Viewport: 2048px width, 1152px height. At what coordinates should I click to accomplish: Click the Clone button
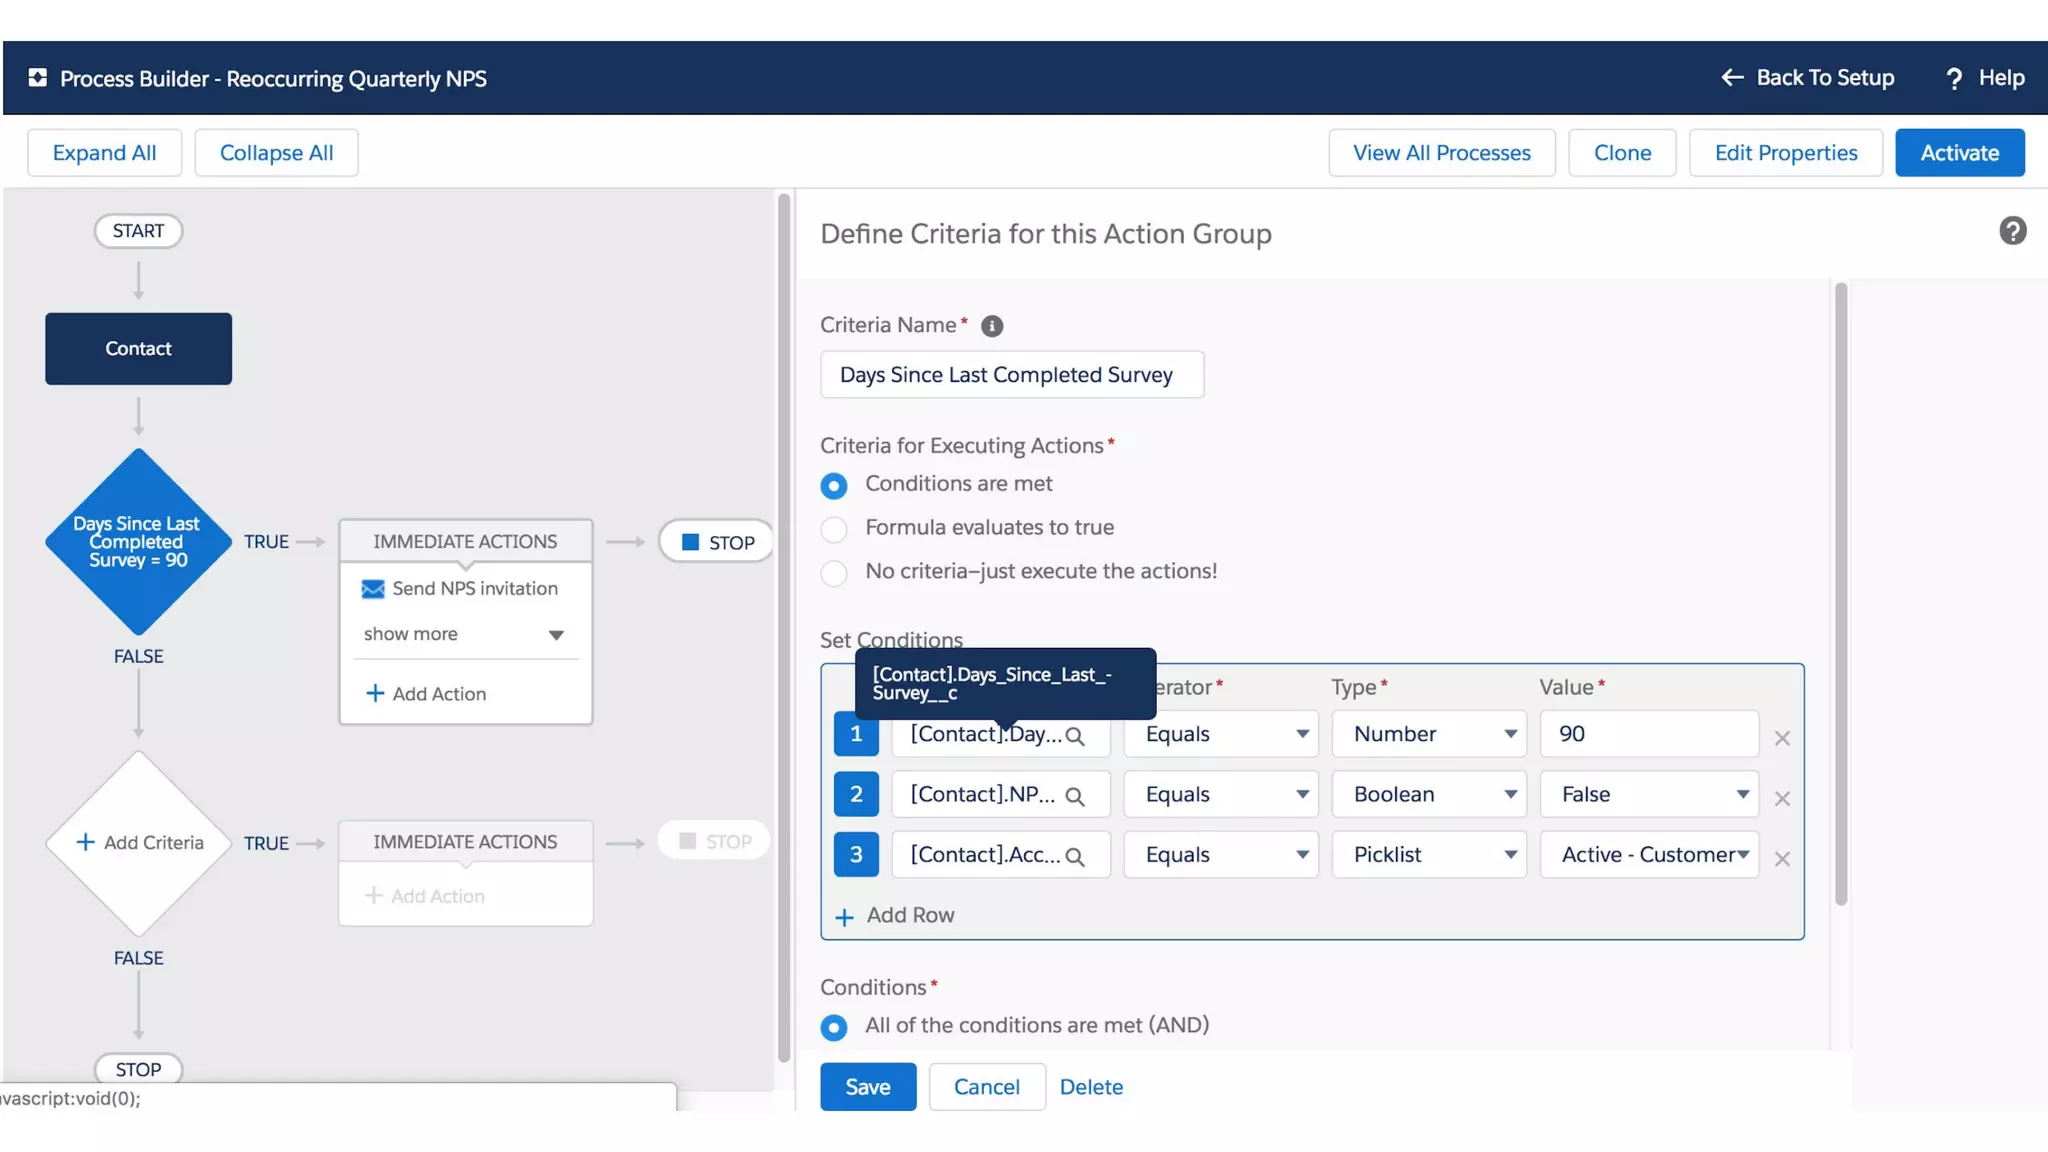point(1622,153)
